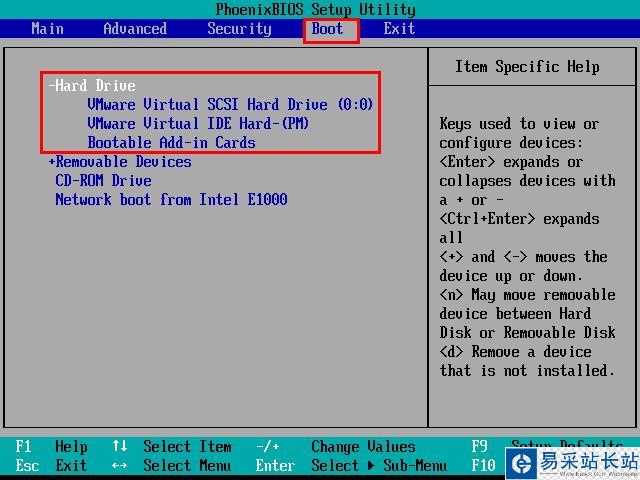640x480 pixels.
Task: Open the Main menu tab
Action: pyautogui.click(x=47, y=29)
